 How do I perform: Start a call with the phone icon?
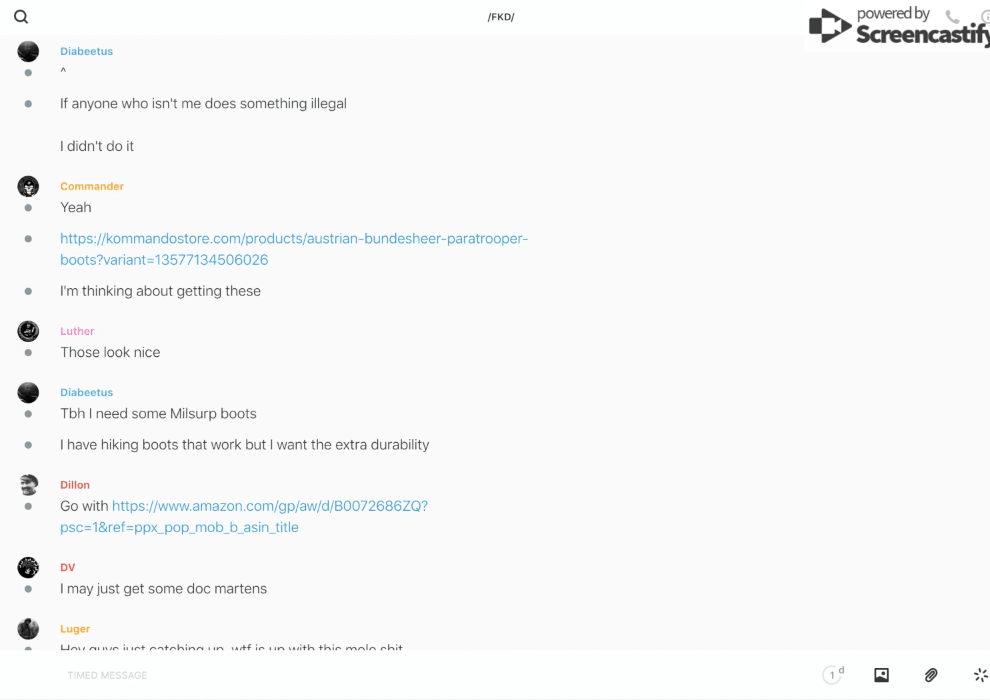click(x=952, y=17)
